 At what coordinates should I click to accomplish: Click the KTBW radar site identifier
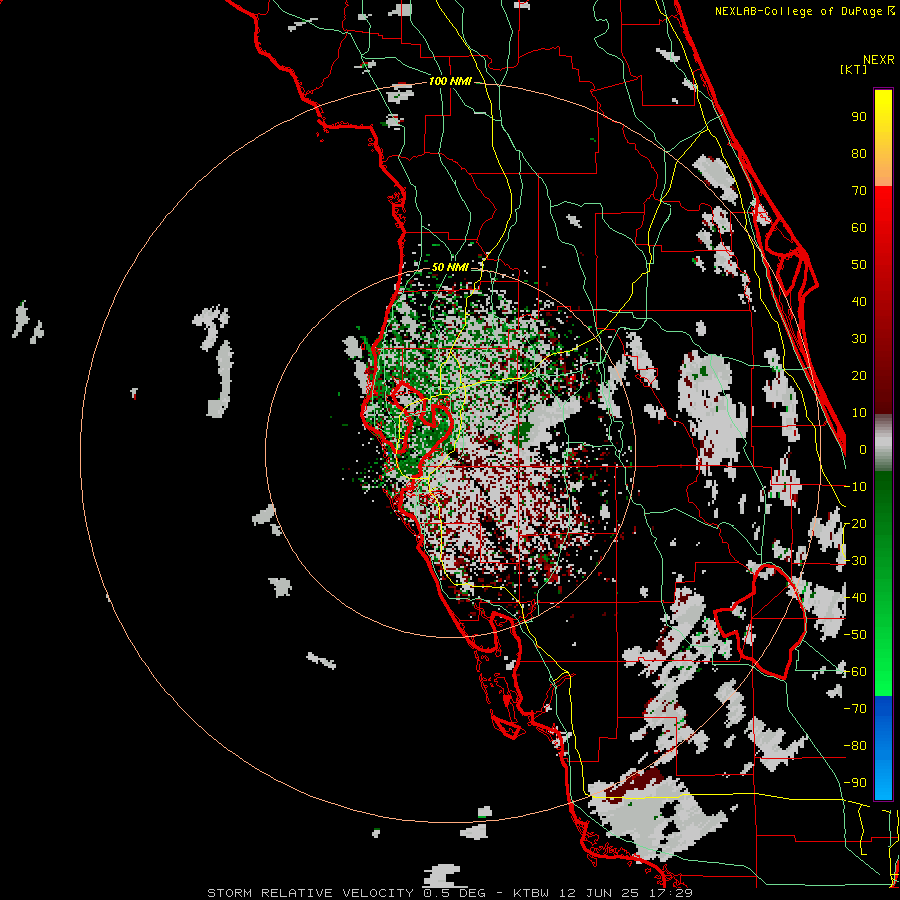(x=532, y=893)
